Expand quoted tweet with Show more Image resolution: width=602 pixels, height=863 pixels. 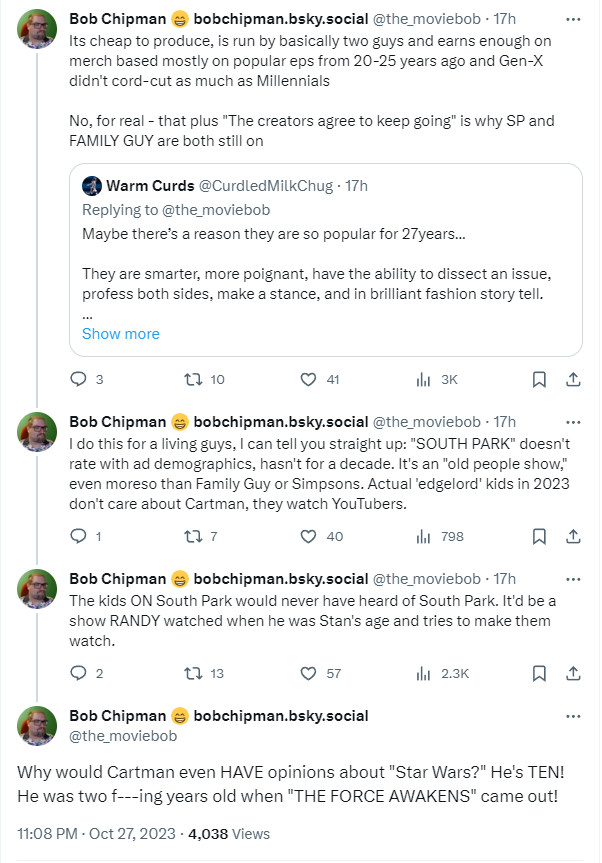click(120, 333)
